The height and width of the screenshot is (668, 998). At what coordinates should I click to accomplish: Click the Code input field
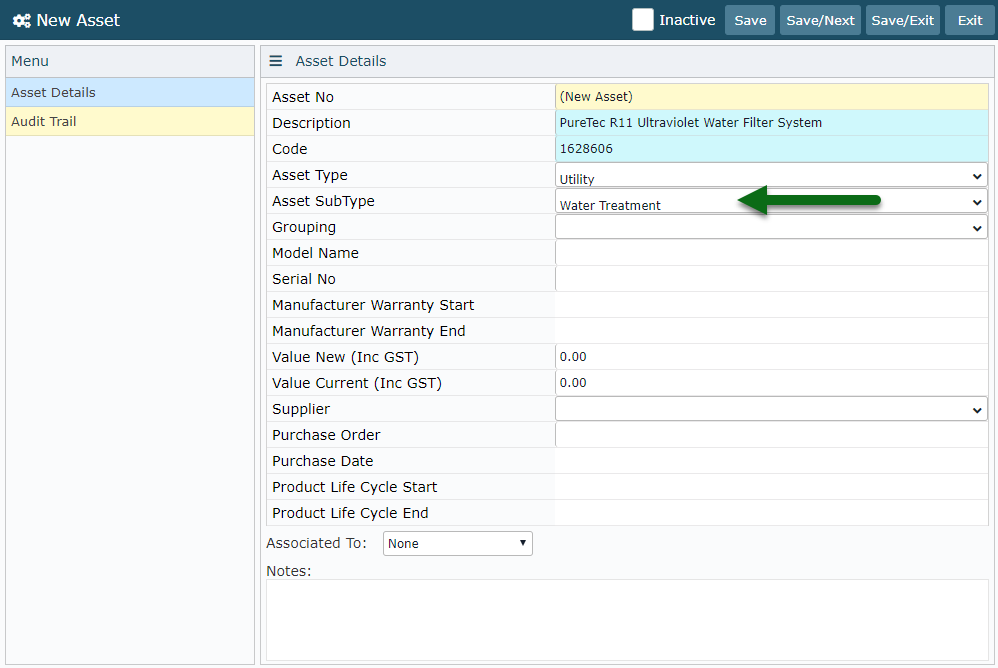click(771, 149)
